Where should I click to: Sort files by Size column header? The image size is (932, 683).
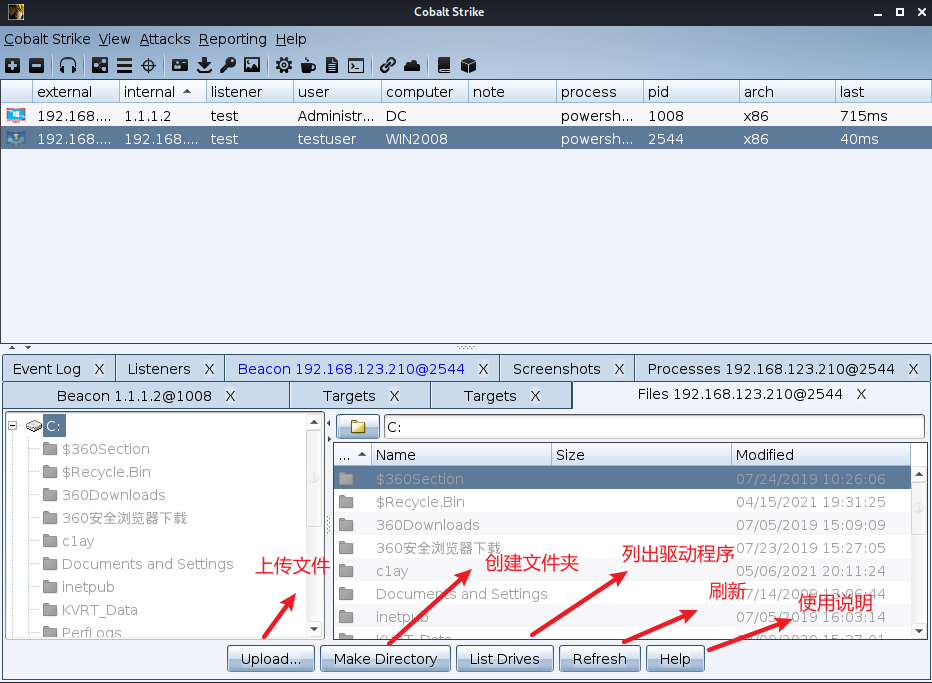point(641,455)
